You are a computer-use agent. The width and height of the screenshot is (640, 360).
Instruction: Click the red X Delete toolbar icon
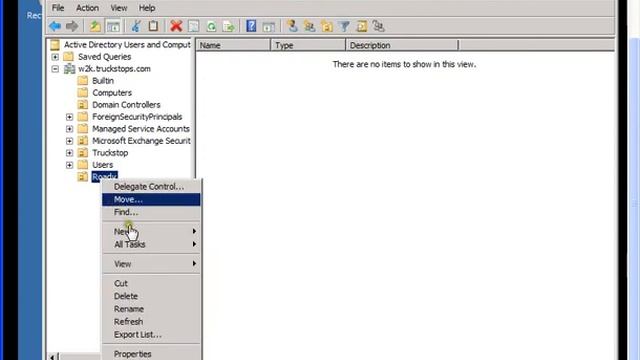[176, 27]
